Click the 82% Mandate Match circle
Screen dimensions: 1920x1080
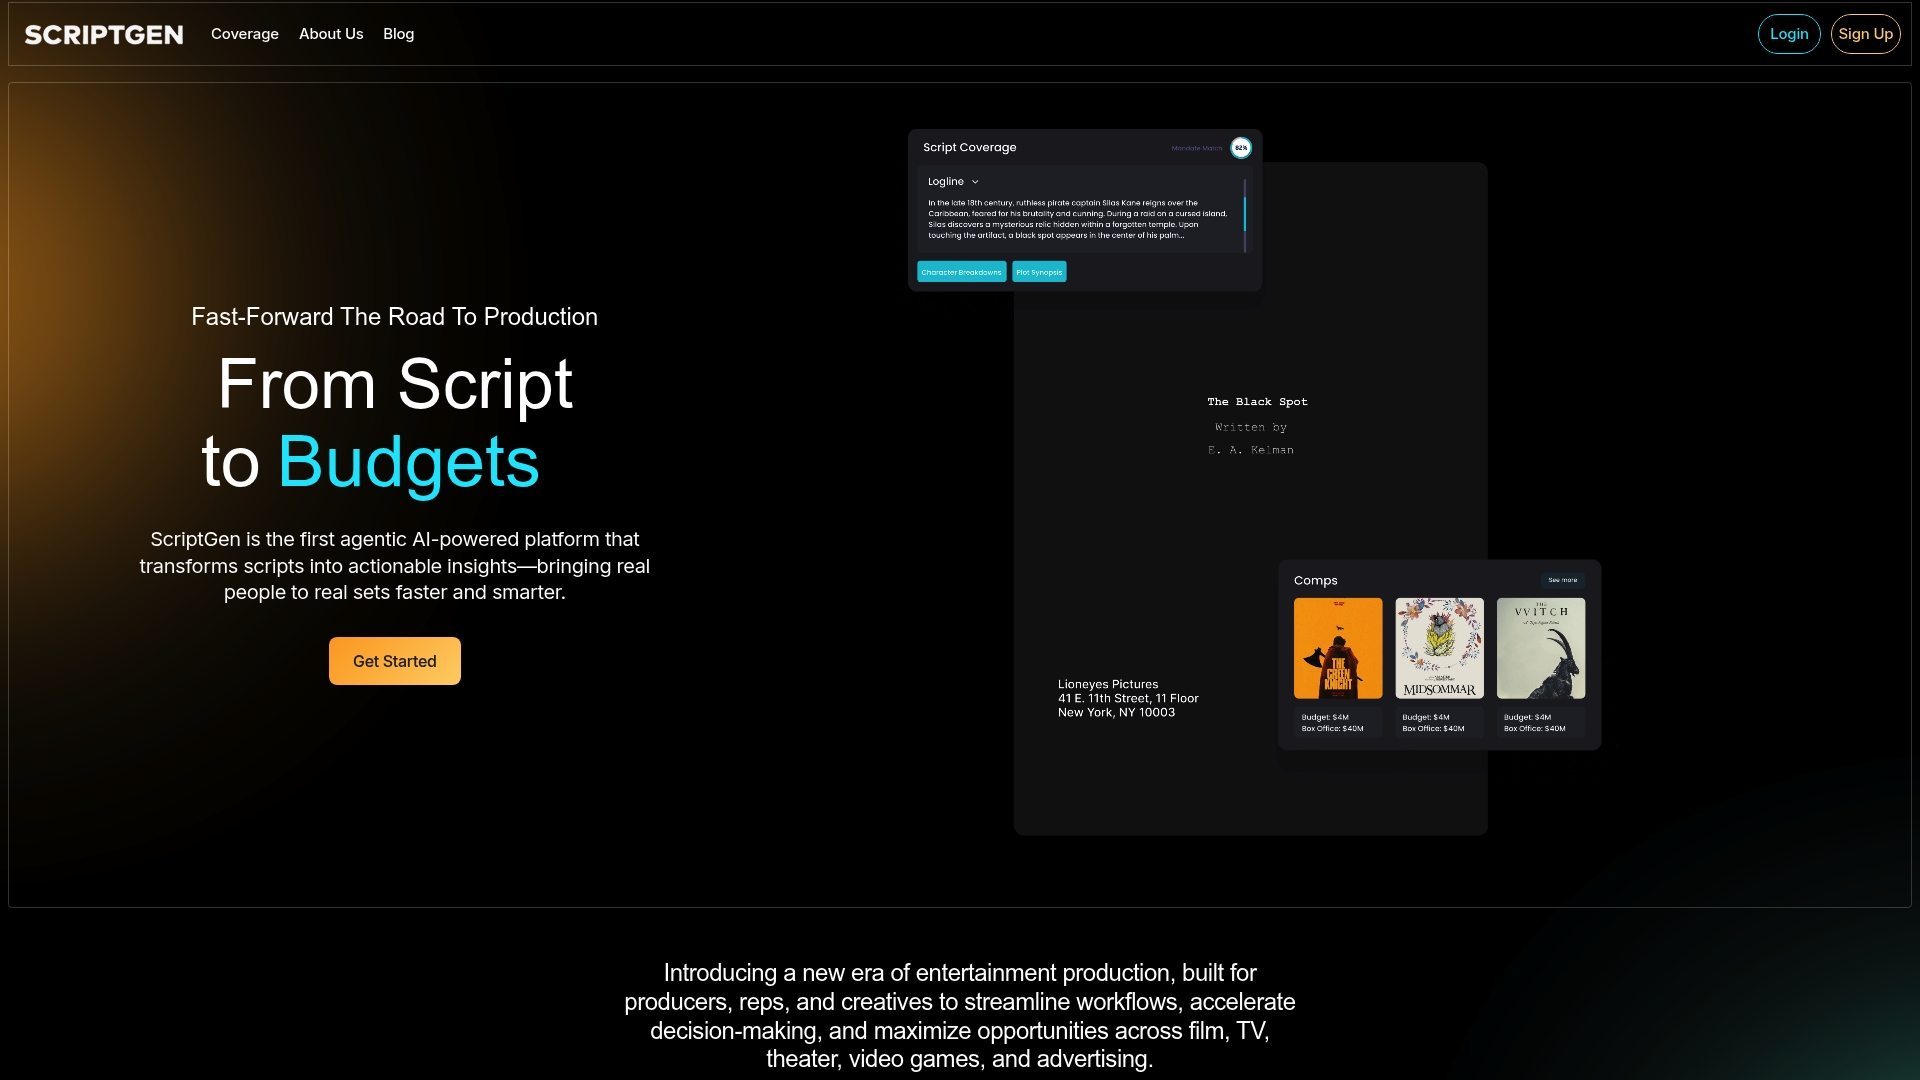1241,148
